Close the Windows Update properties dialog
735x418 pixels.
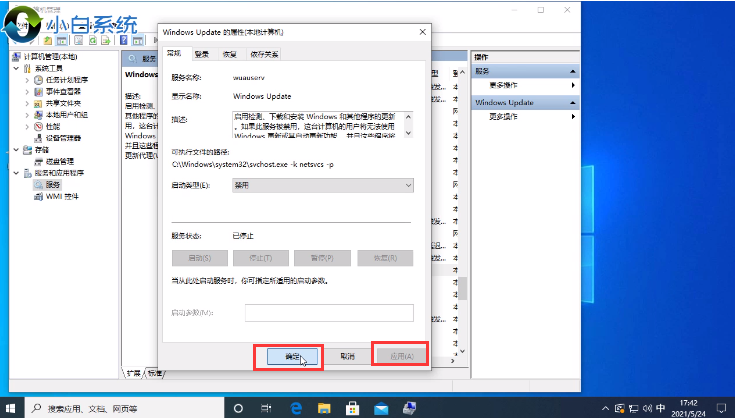[x=422, y=32]
